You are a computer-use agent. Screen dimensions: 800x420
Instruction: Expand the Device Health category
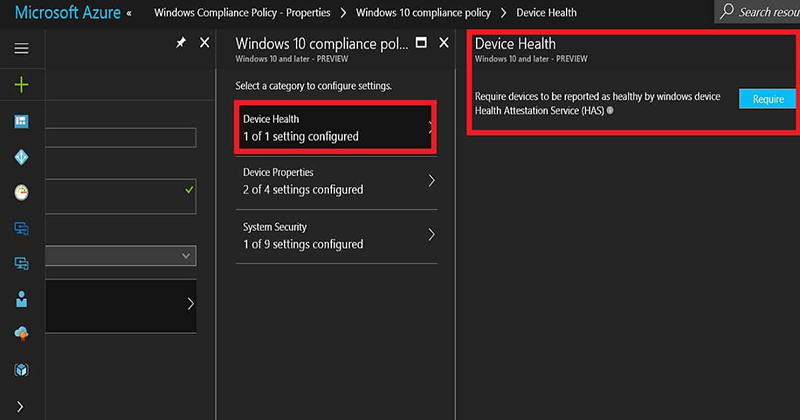(335, 127)
